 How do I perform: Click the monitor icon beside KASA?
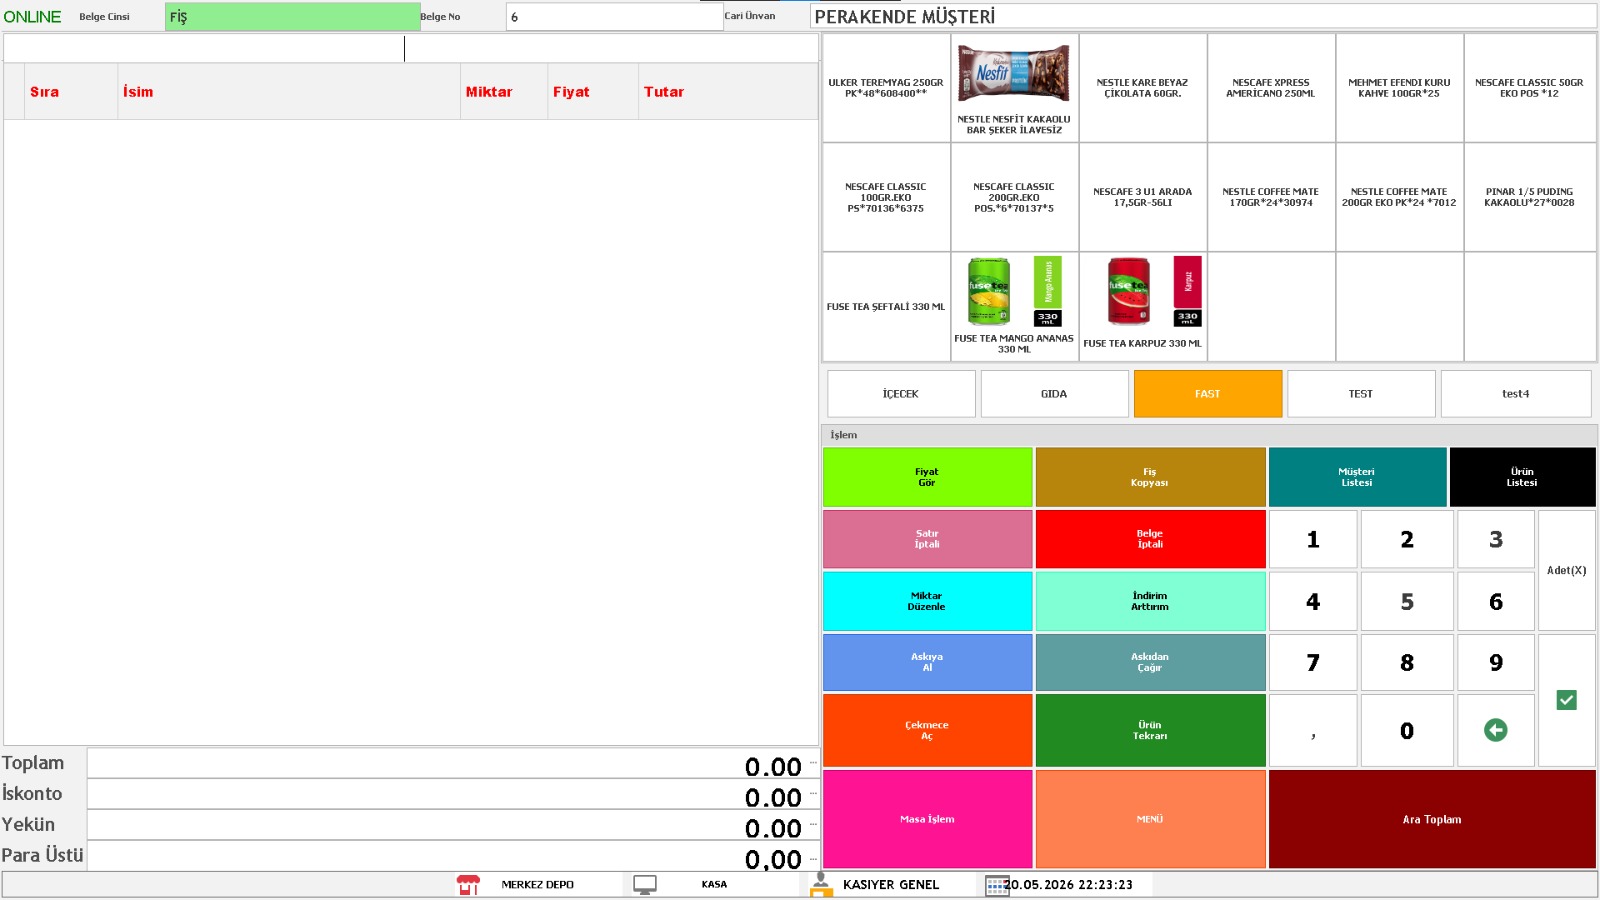[x=645, y=884]
